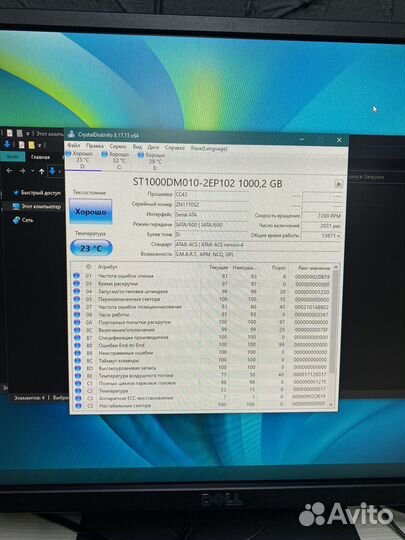The image size is (405, 540).
Task: Click the status icon of attribute B7
Action: click(x=77, y=338)
